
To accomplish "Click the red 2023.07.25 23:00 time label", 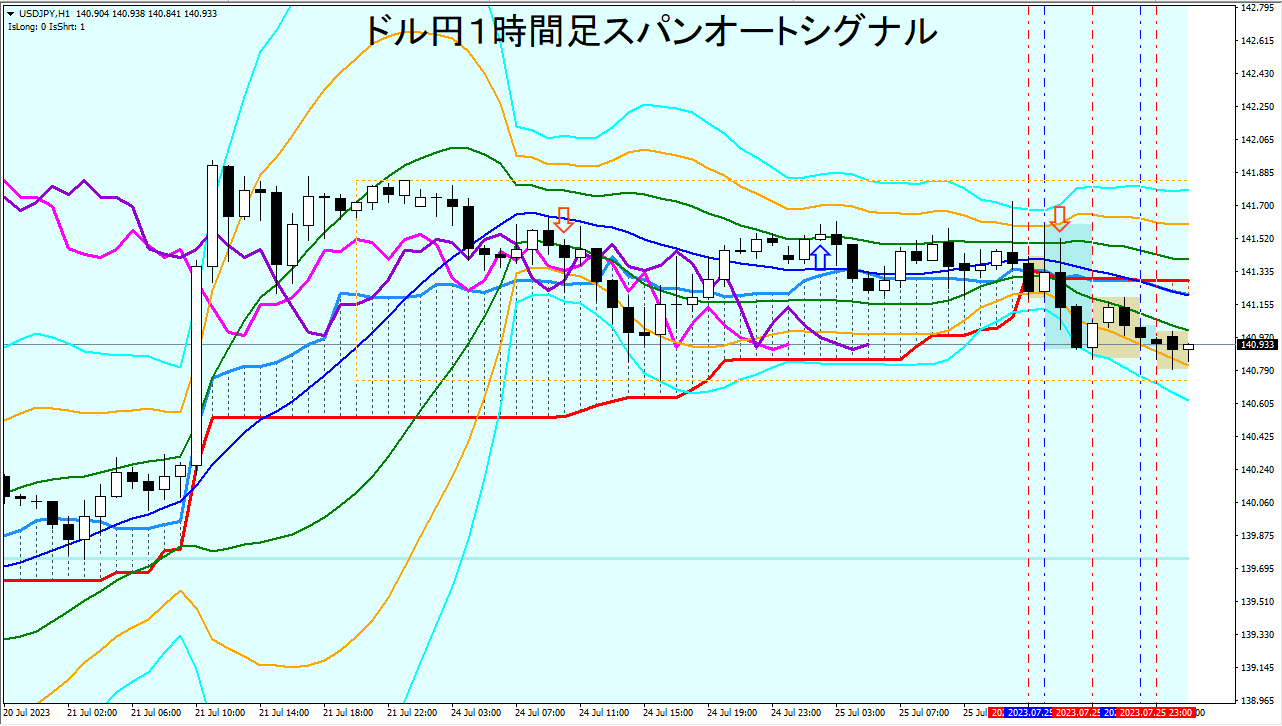I will pos(1156,712).
